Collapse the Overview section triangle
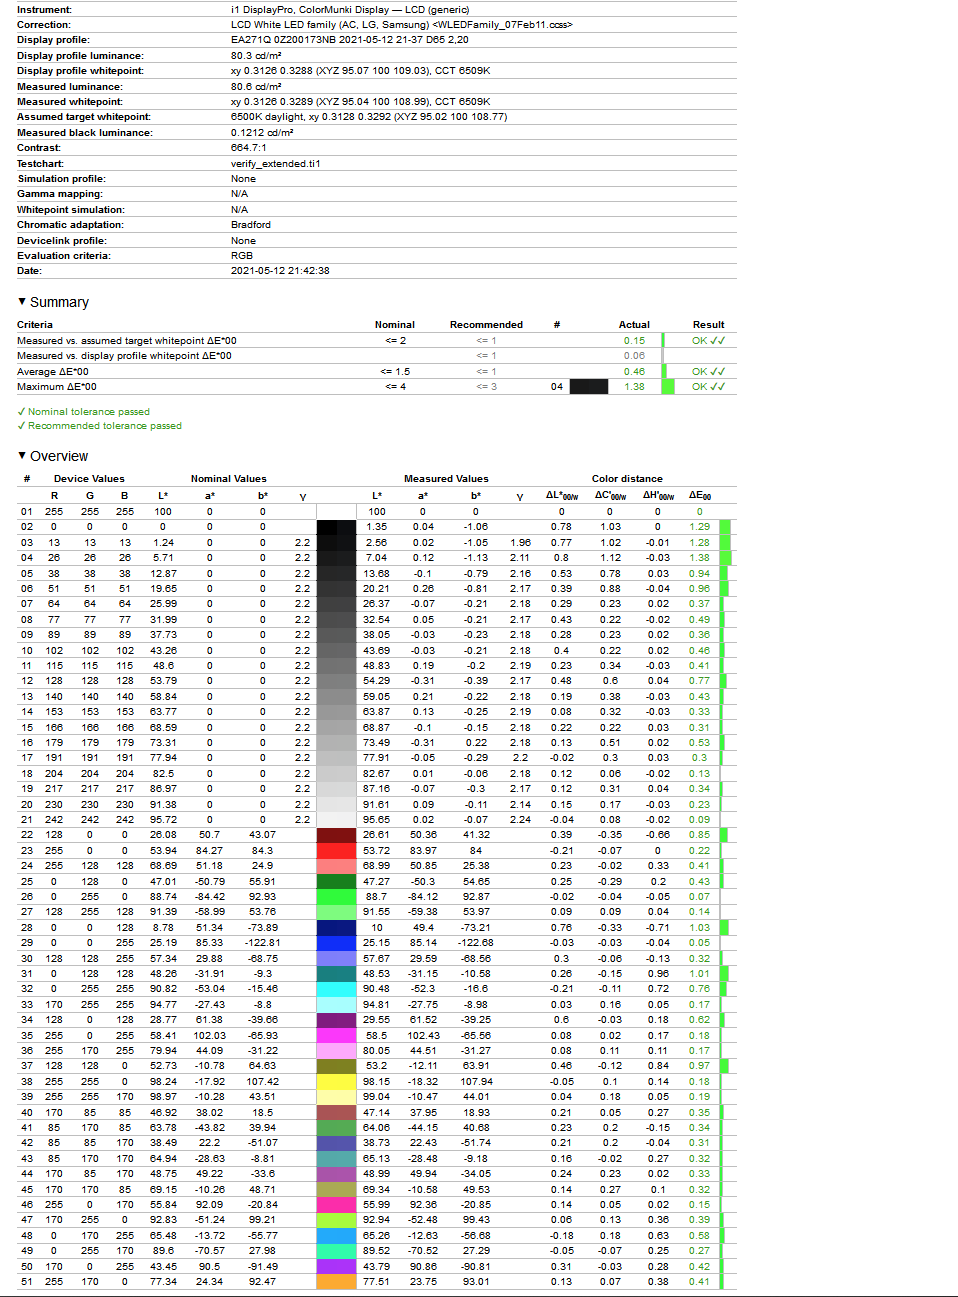958x1297 pixels. (x=22, y=456)
